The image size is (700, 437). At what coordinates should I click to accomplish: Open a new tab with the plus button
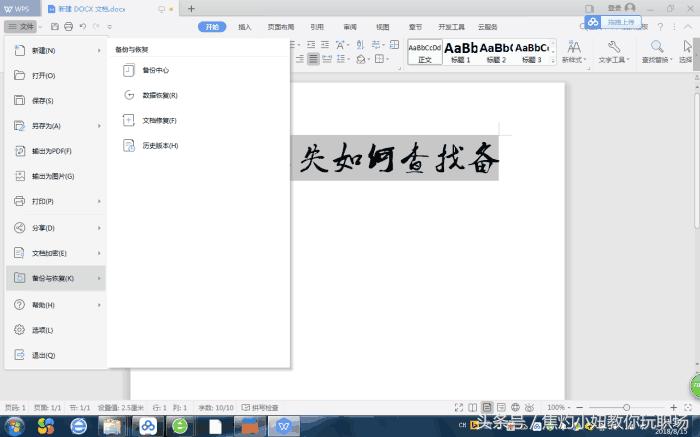pos(191,8)
